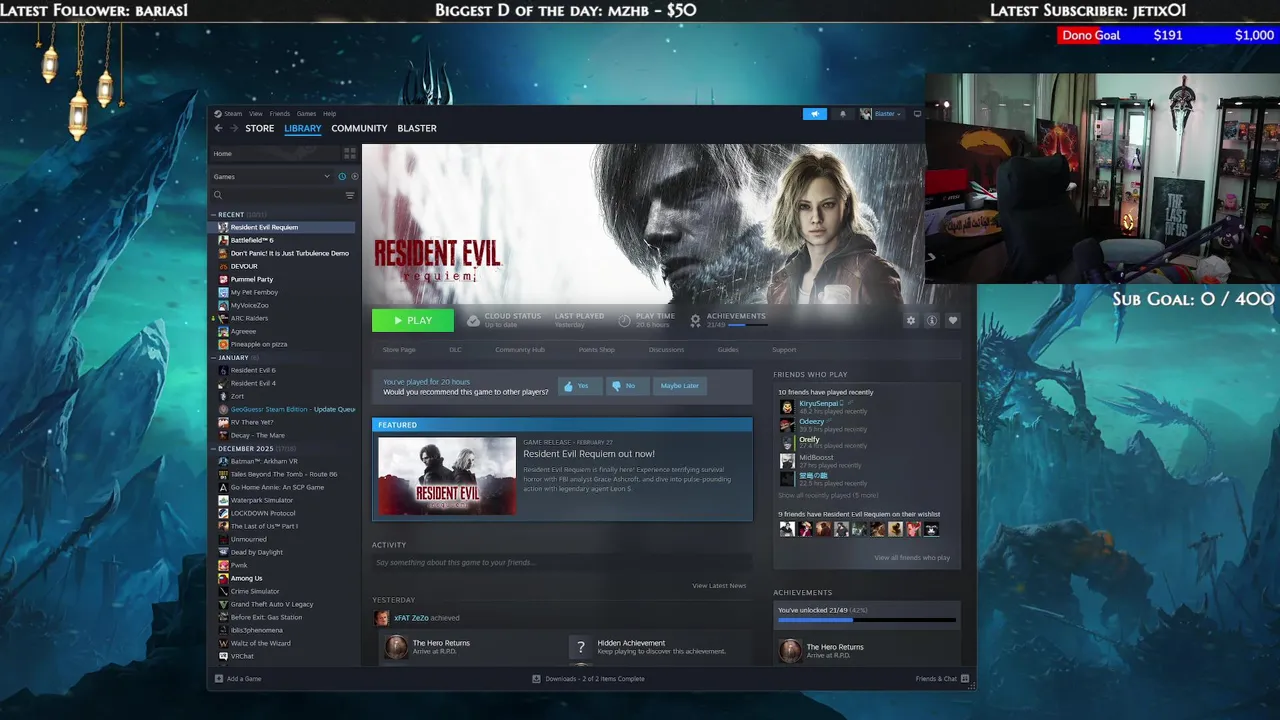The image size is (1280, 720).
Task: Open the notifications bell
Action: (842, 114)
